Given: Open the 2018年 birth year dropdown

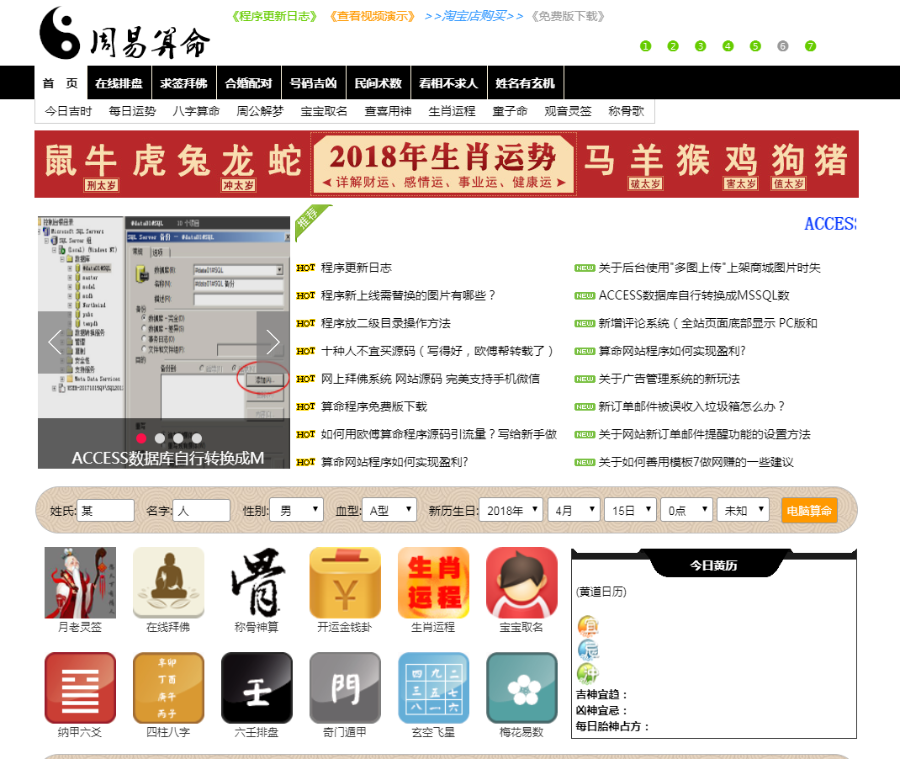Looking at the screenshot, I should [510, 510].
